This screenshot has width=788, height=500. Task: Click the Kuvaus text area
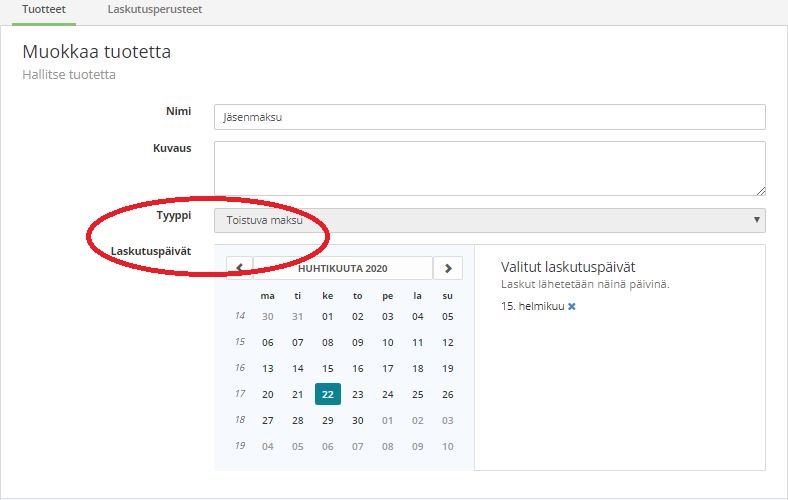coord(489,168)
